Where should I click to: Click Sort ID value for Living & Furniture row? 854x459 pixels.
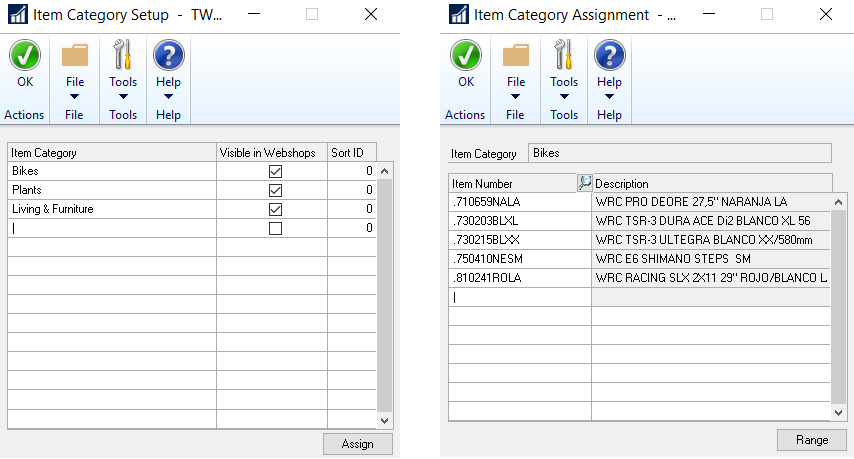[x=352, y=209]
